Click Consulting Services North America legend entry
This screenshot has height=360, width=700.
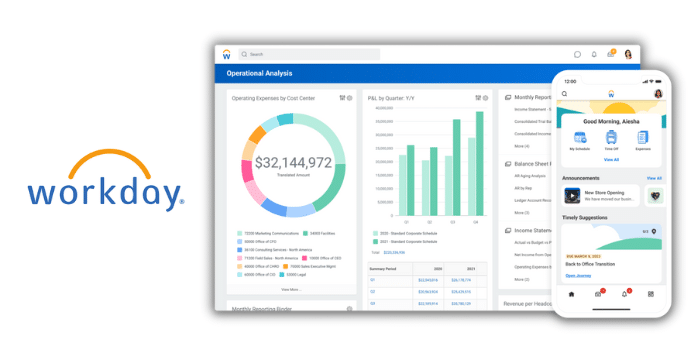click(x=275, y=250)
